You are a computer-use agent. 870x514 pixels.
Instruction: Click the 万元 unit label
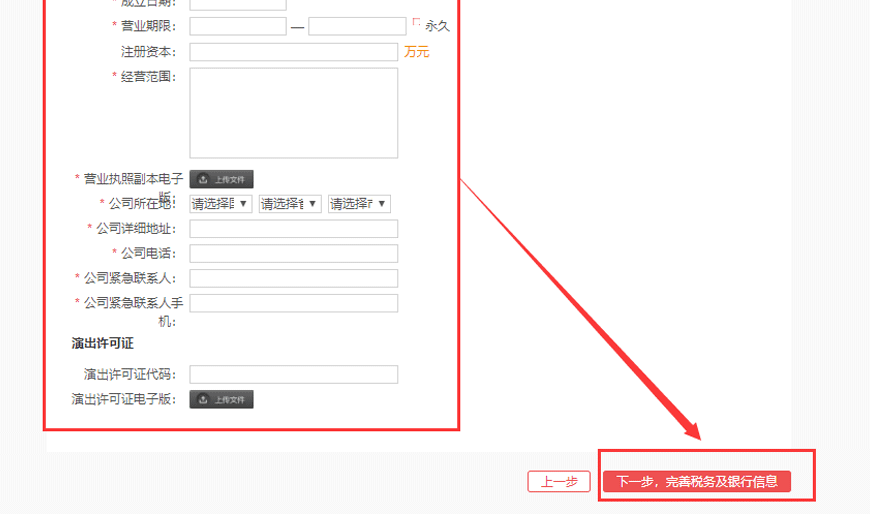417,52
